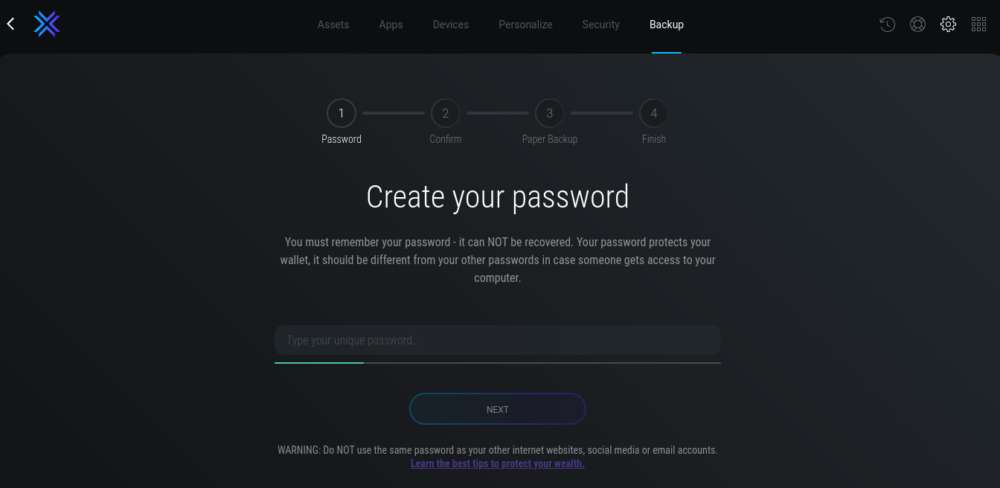Click step 3 Paper Backup circle
This screenshot has height=488, width=1000.
tap(549, 113)
